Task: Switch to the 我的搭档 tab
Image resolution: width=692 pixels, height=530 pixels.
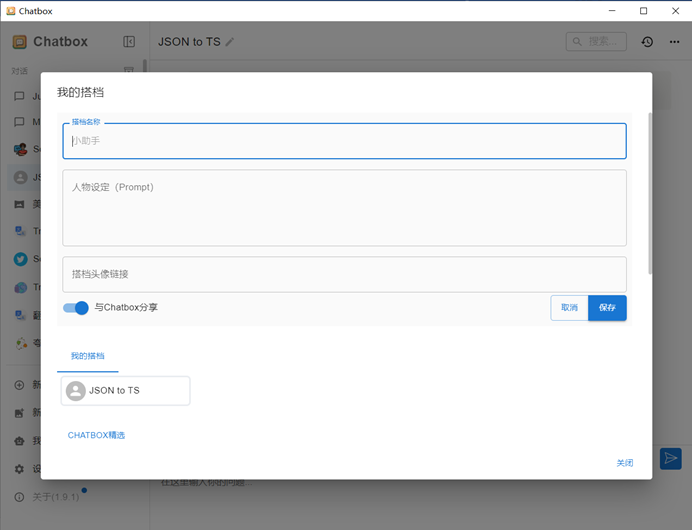Action: [88, 356]
